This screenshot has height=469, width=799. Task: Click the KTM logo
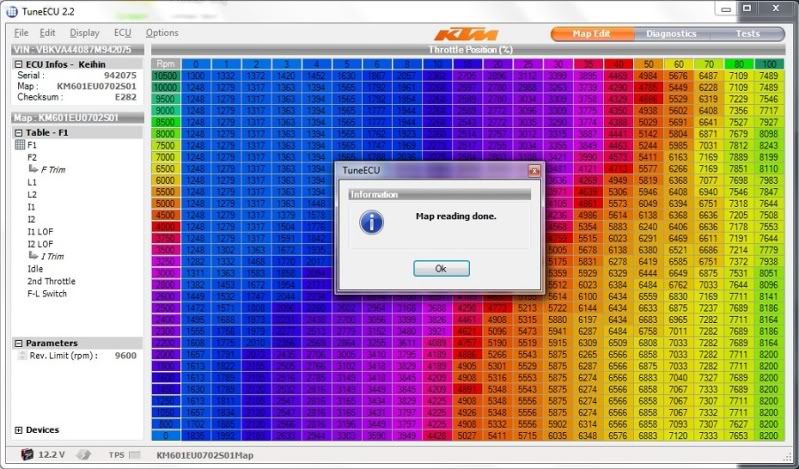pyautogui.click(x=466, y=35)
